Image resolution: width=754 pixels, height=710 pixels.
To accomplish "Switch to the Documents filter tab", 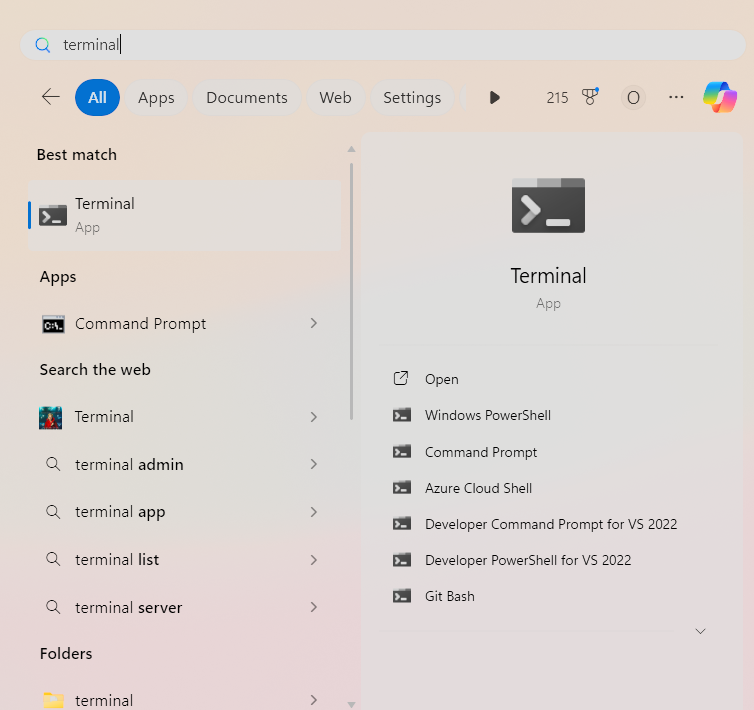I will pyautogui.click(x=247, y=98).
